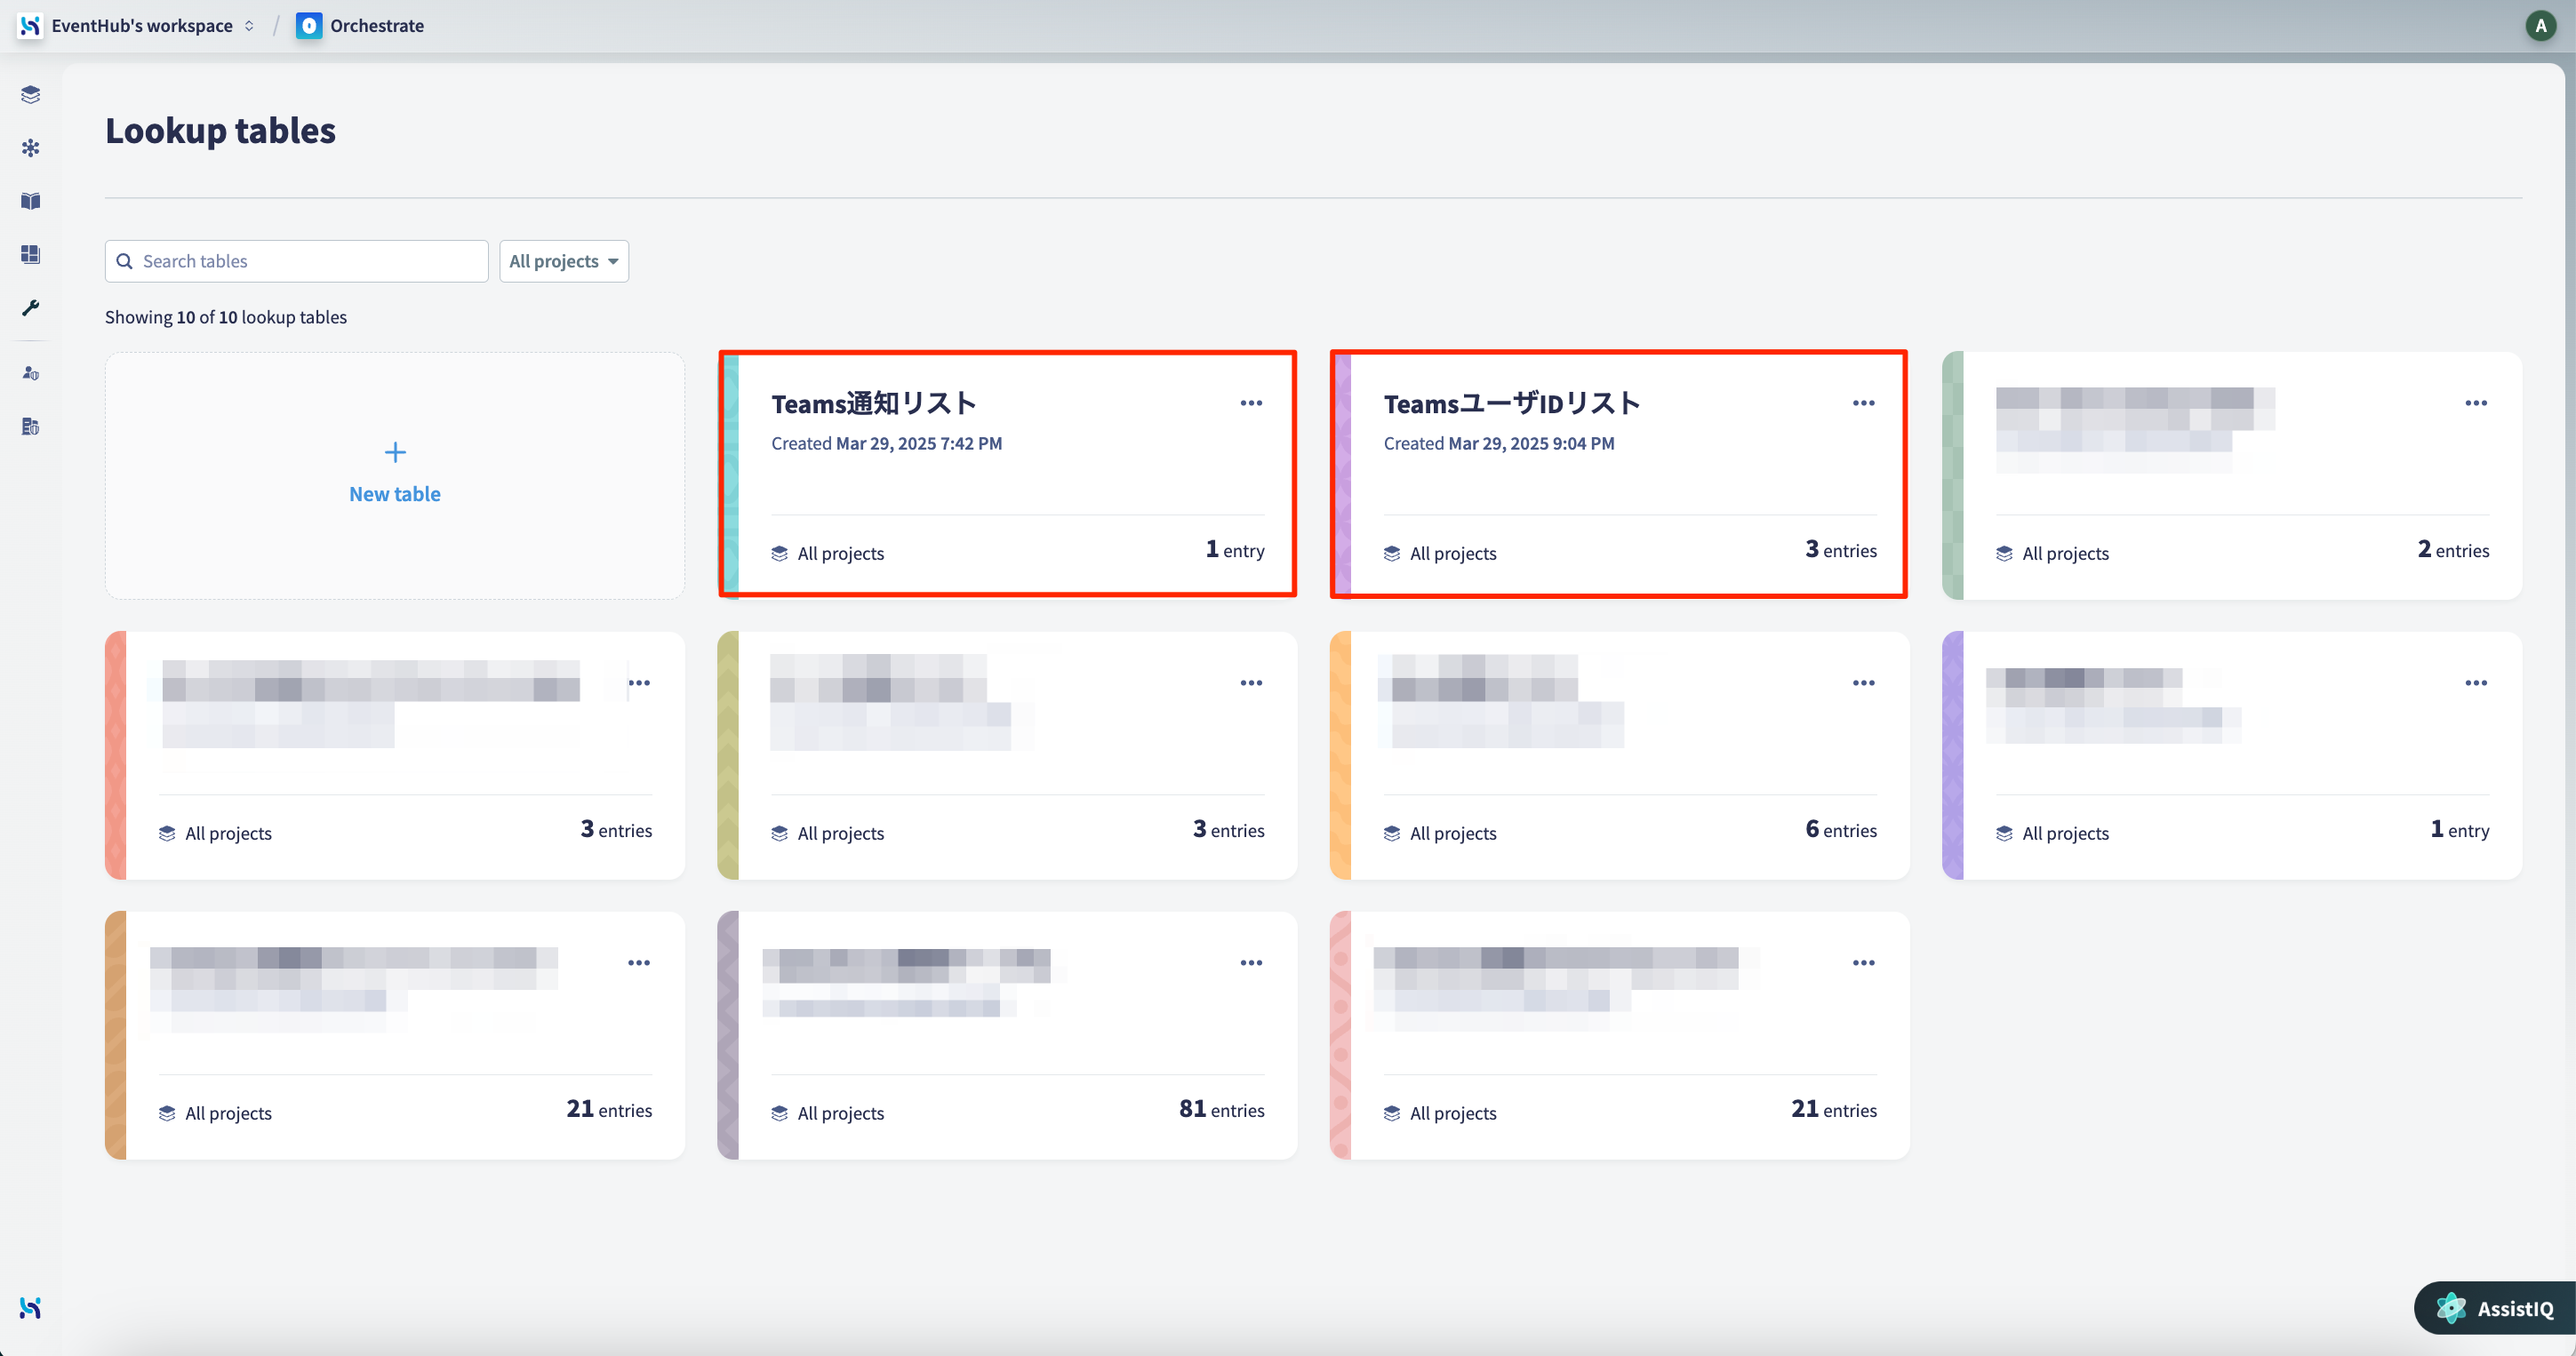Viewport: 2576px width, 1356px height.
Task: Open the user avatar A menu
Action: coord(2540,25)
